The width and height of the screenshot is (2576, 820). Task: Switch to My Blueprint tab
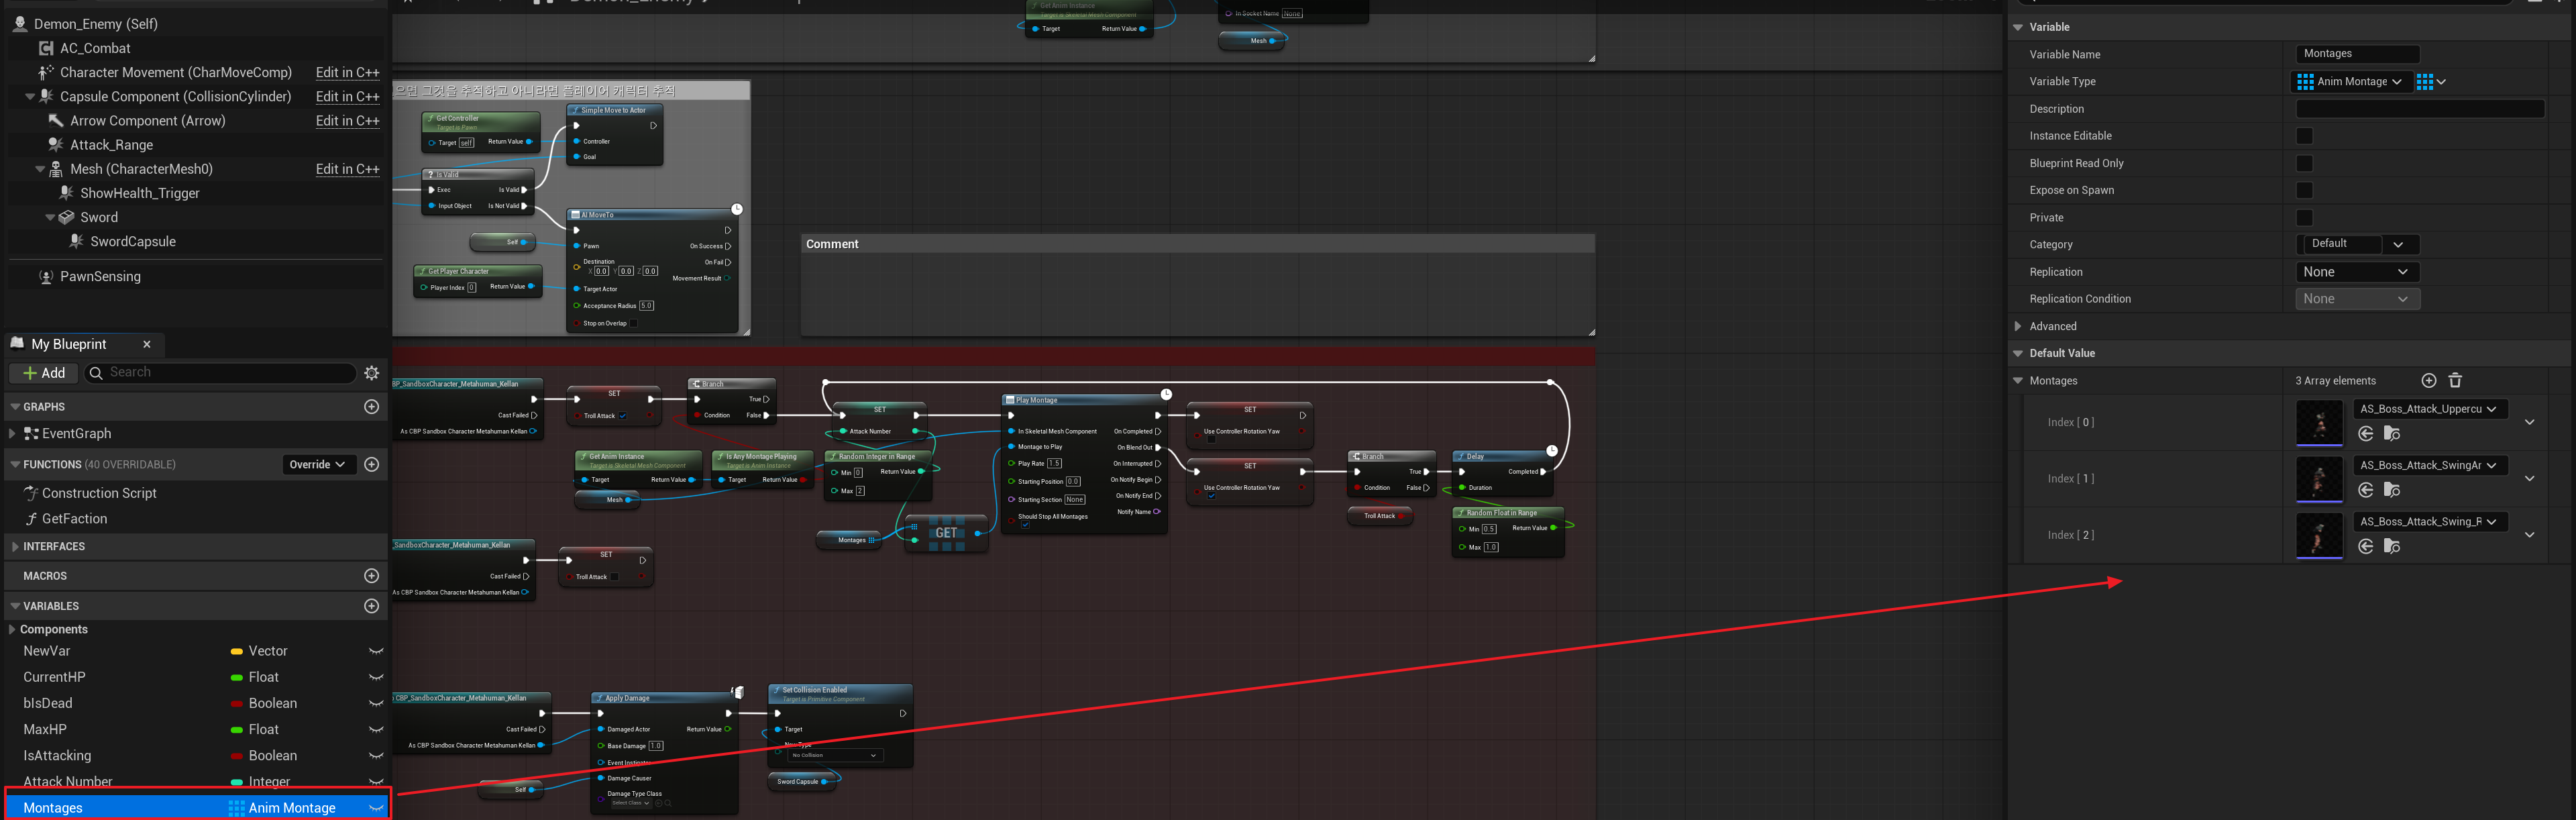tap(68, 344)
